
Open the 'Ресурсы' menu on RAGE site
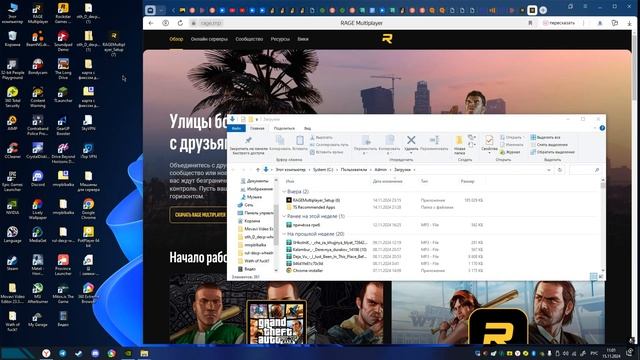(280, 39)
